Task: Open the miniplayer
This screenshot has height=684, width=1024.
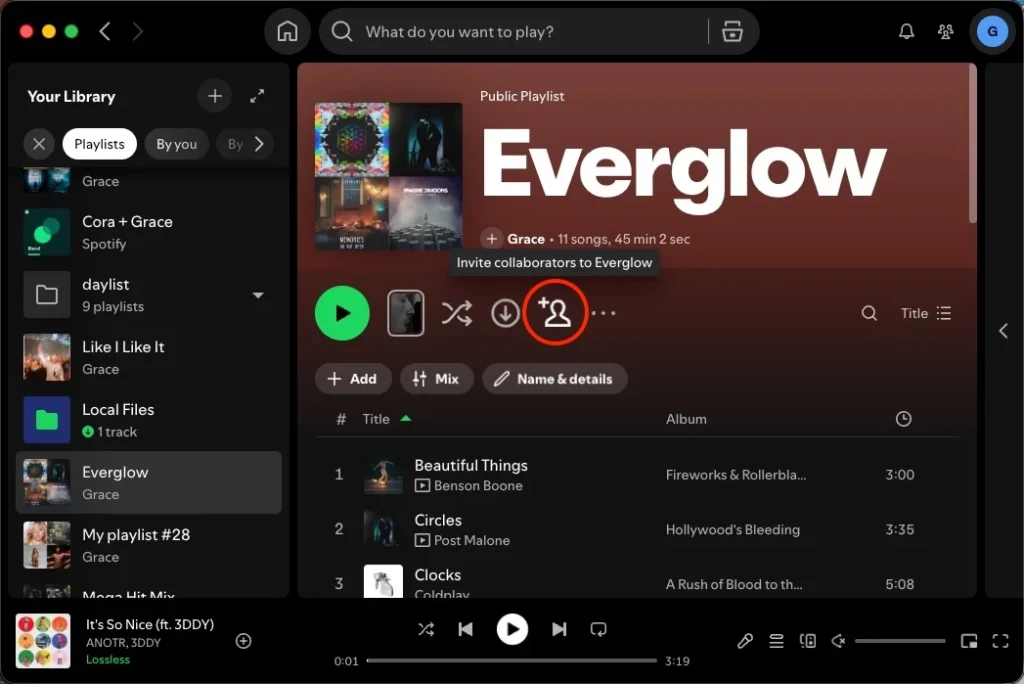Action: (x=969, y=641)
